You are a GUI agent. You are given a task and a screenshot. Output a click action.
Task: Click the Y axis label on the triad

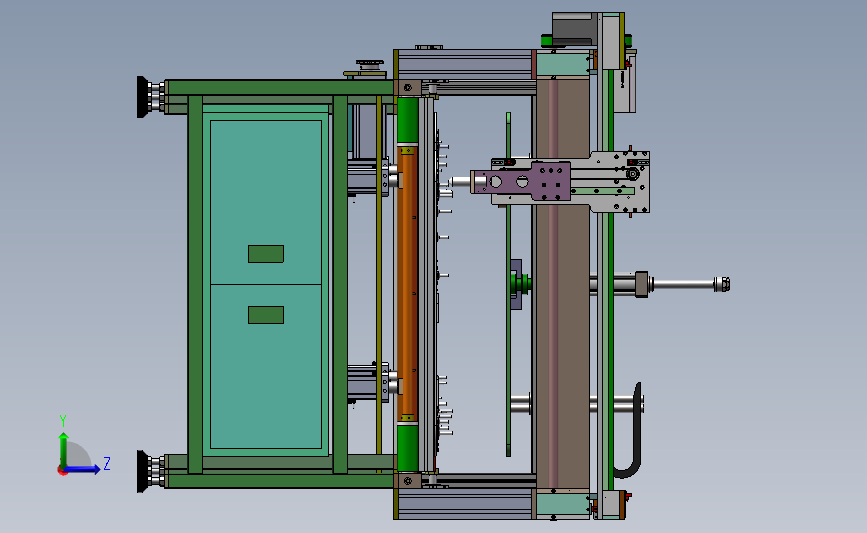click(62, 421)
